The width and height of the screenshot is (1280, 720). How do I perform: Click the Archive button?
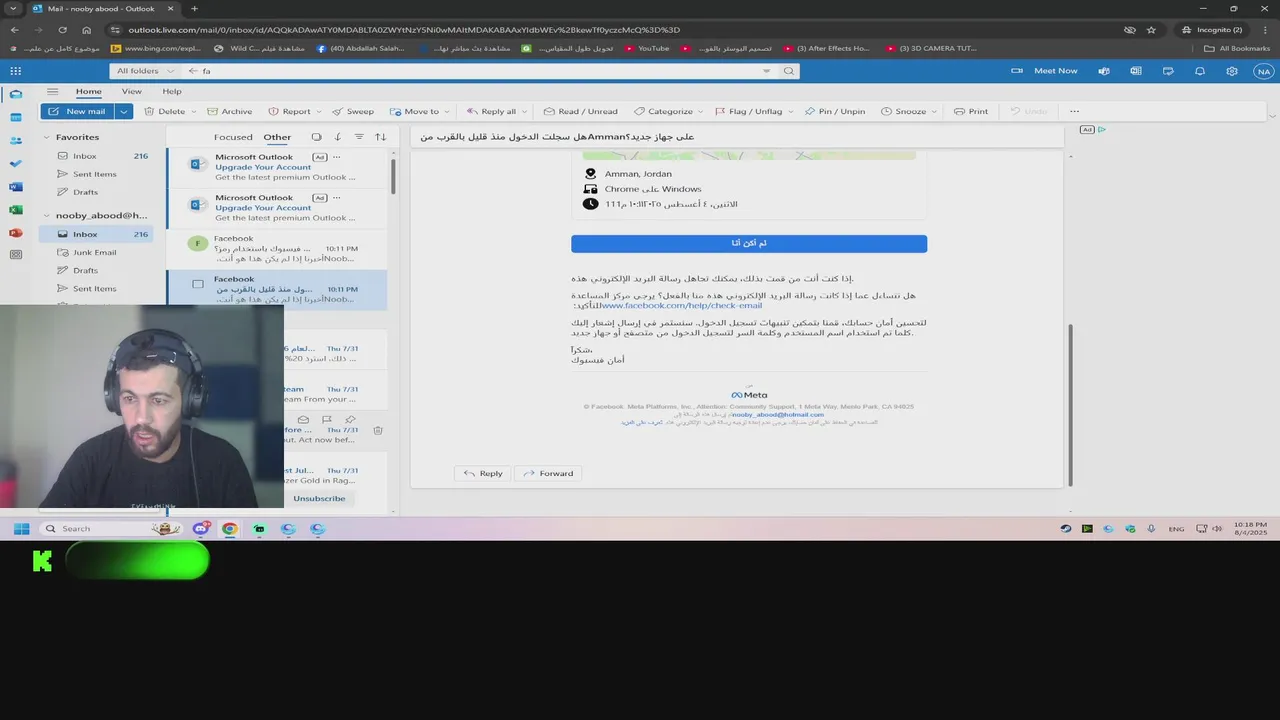pyautogui.click(x=228, y=111)
